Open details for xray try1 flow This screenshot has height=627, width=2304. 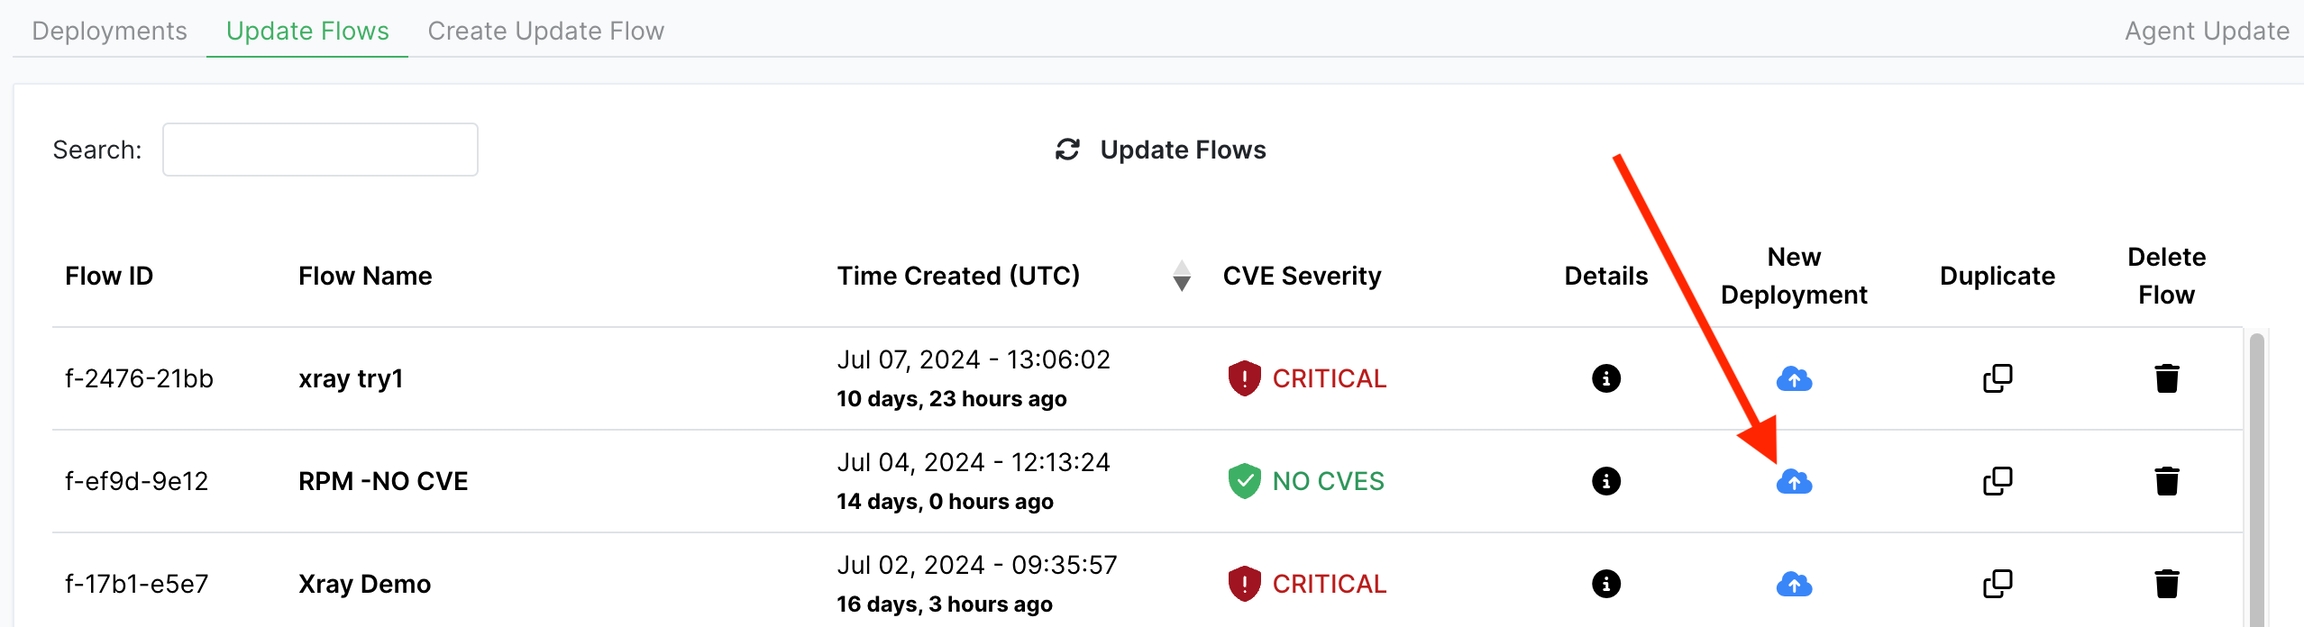pyautogui.click(x=1606, y=379)
